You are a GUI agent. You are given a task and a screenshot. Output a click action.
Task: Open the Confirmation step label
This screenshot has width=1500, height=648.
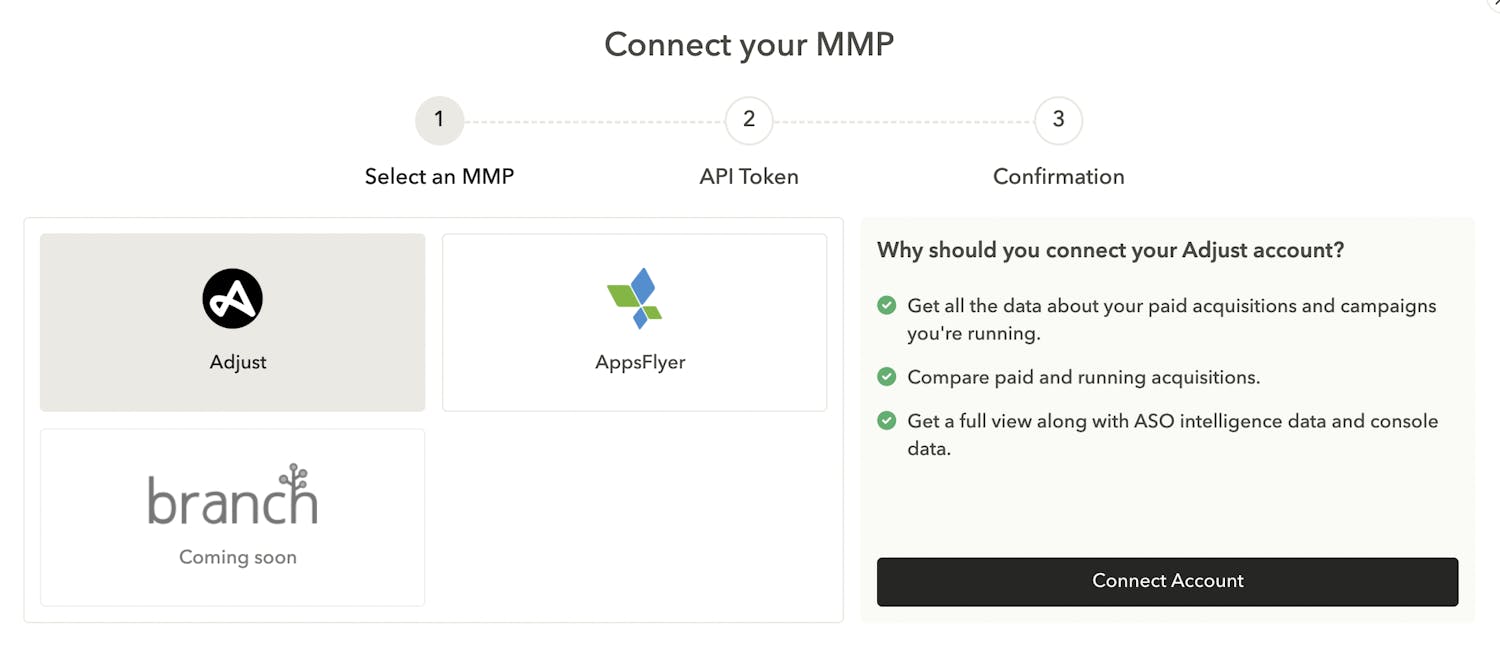(1058, 177)
